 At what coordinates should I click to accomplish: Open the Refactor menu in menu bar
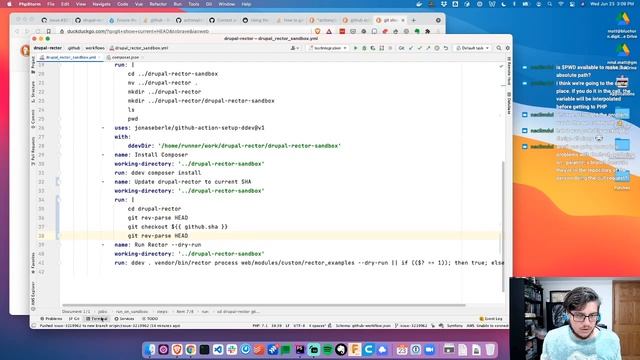[x=158, y=4]
